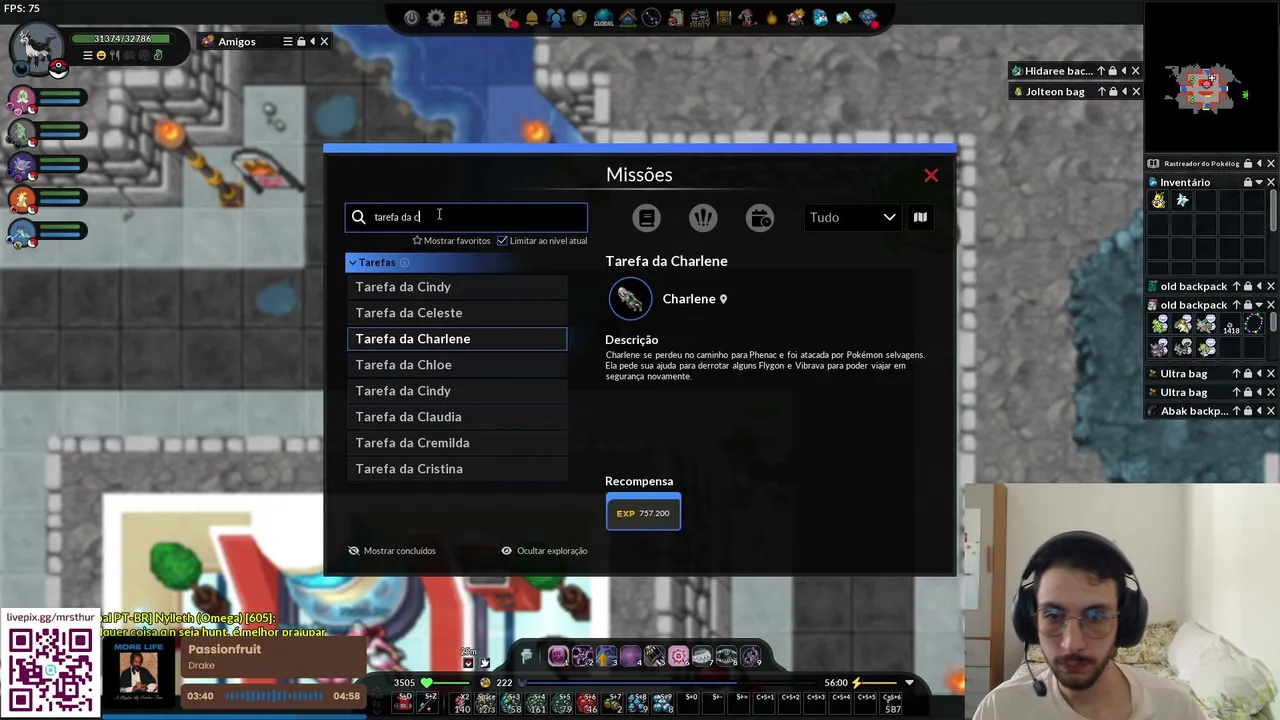Select Tarefa da Celeste in the list
1280x720 pixels.
point(456,313)
